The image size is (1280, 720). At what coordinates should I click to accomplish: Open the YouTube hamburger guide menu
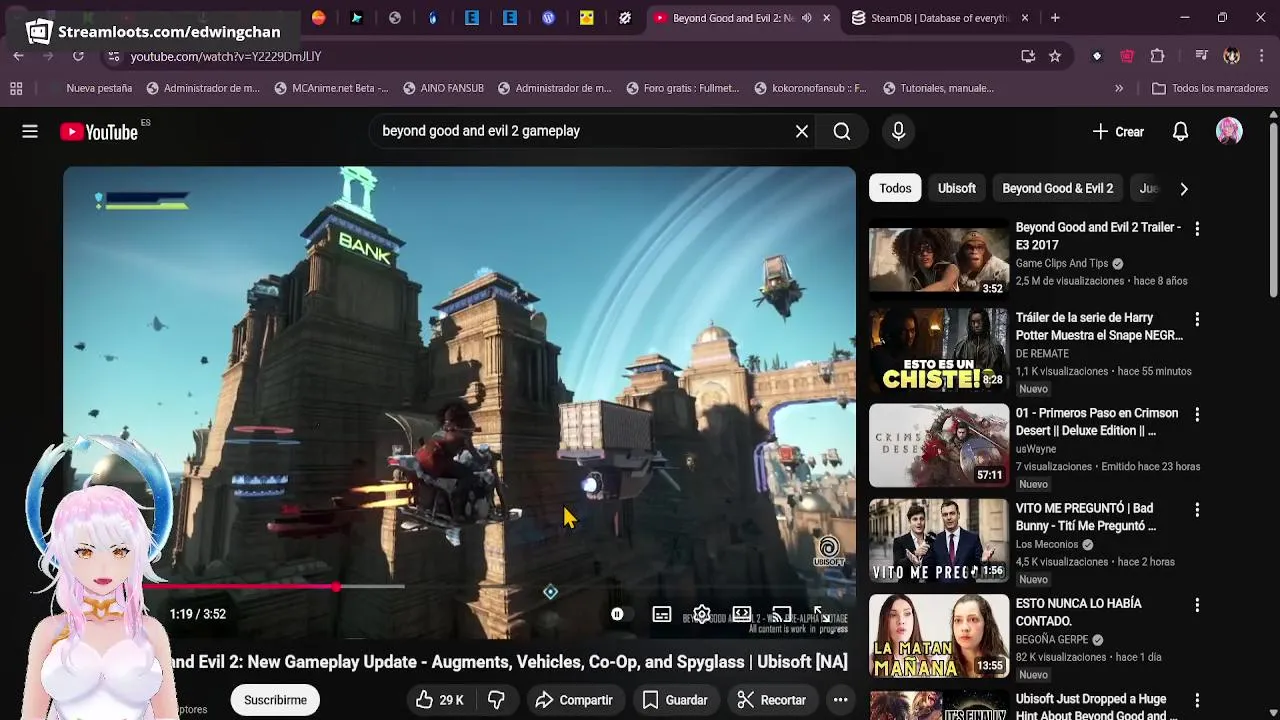tap(30, 131)
